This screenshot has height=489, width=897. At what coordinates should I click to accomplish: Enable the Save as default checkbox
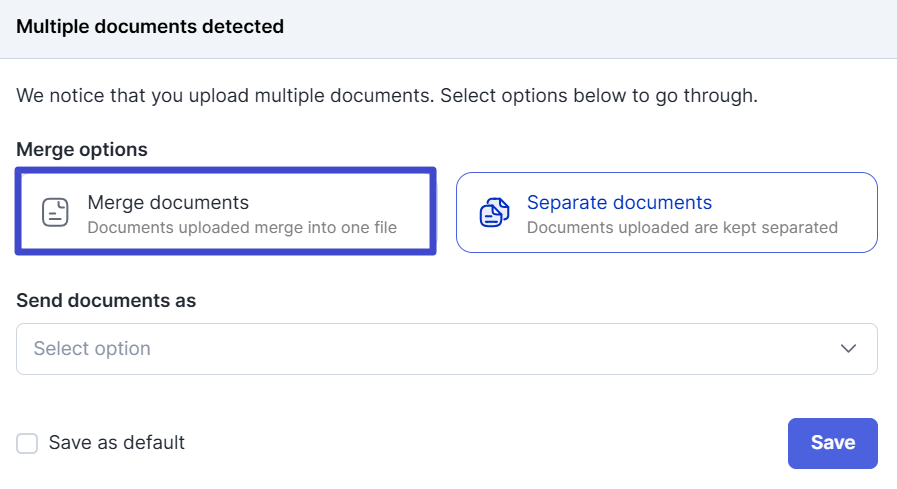pyautogui.click(x=28, y=443)
